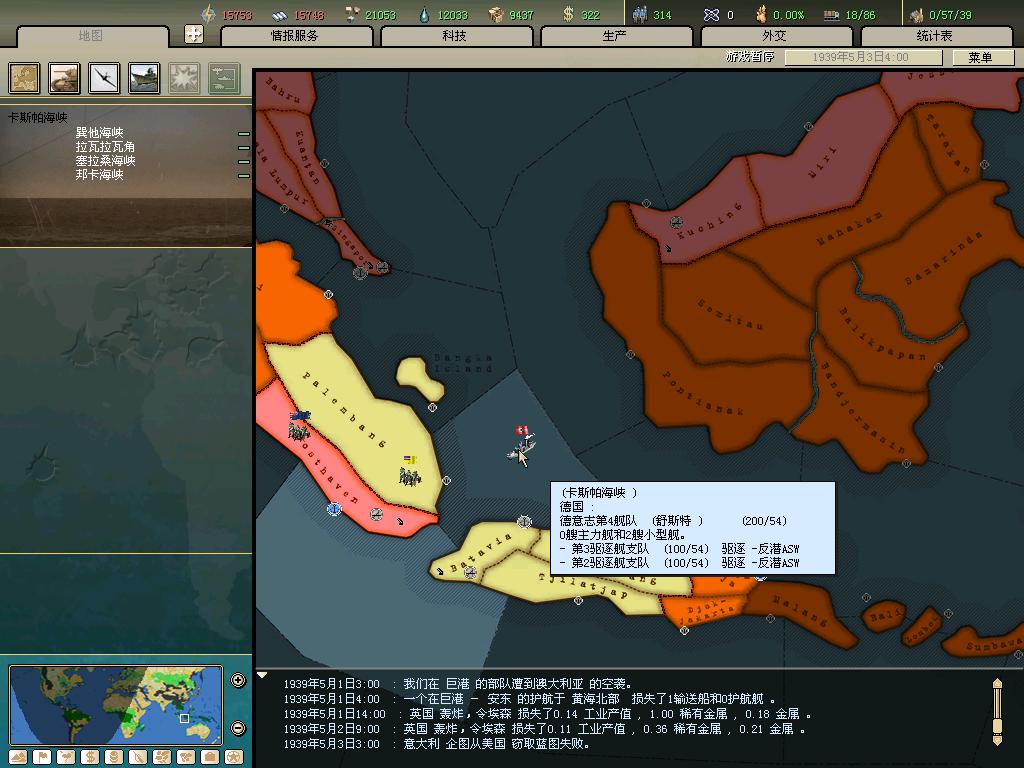Select the partisan rifle map mode
1024x768 pixels.
point(138,758)
